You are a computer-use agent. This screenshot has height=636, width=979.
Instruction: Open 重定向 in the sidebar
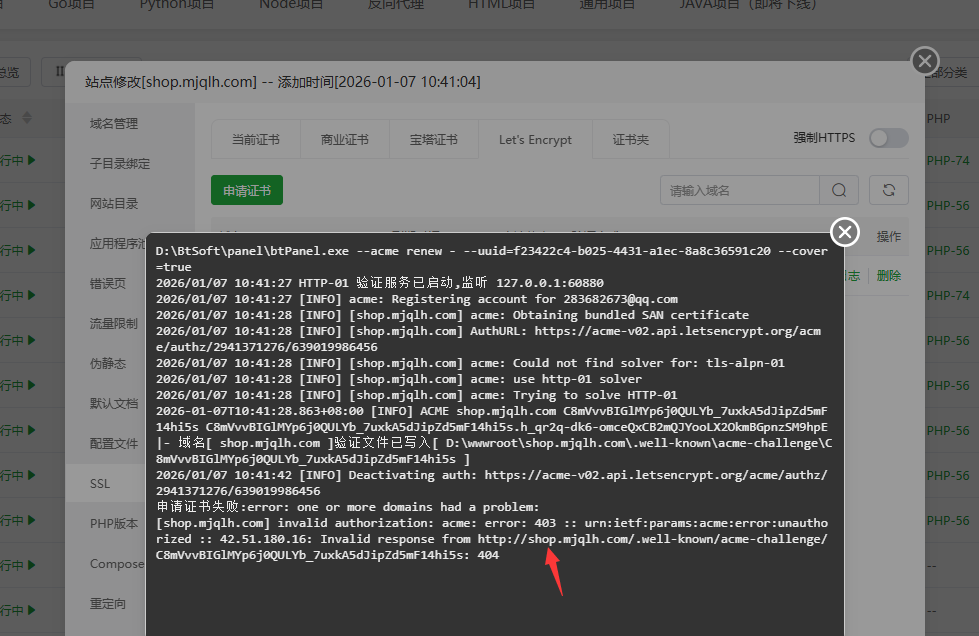107,604
